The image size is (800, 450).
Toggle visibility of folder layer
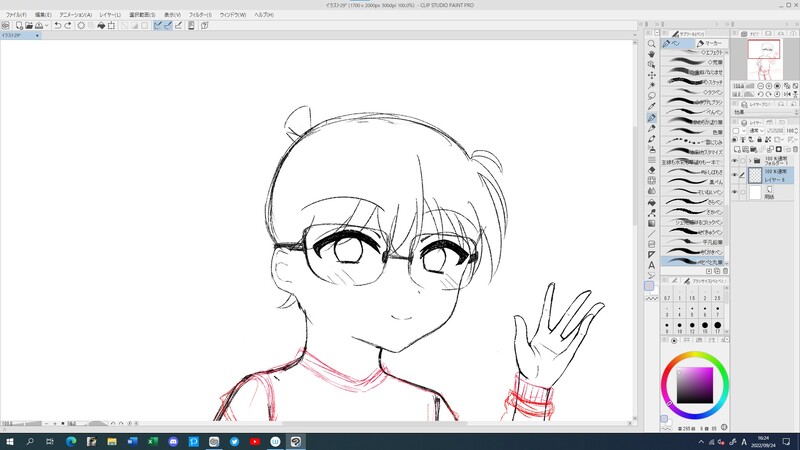point(735,161)
